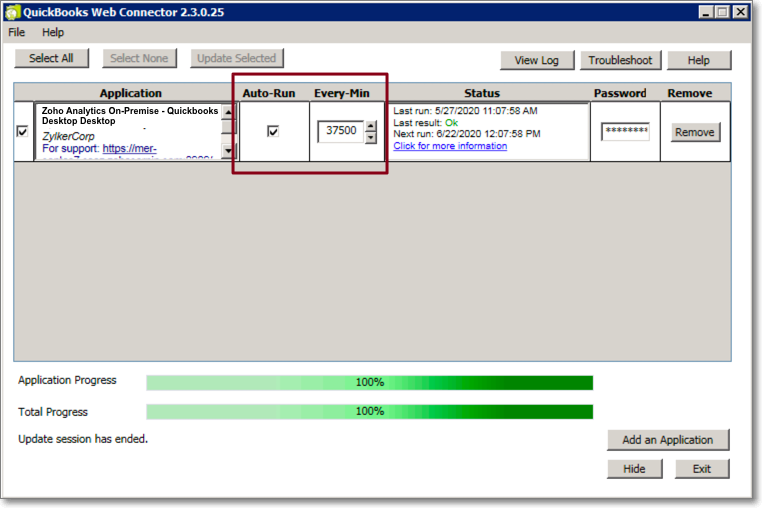
Task: Click the ZylkerCorp company name
Action: (68, 136)
